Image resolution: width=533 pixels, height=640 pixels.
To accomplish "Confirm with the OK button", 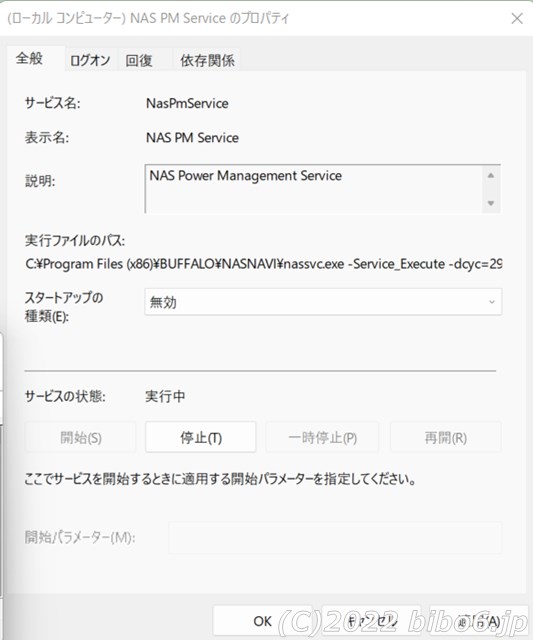I will 262,621.
